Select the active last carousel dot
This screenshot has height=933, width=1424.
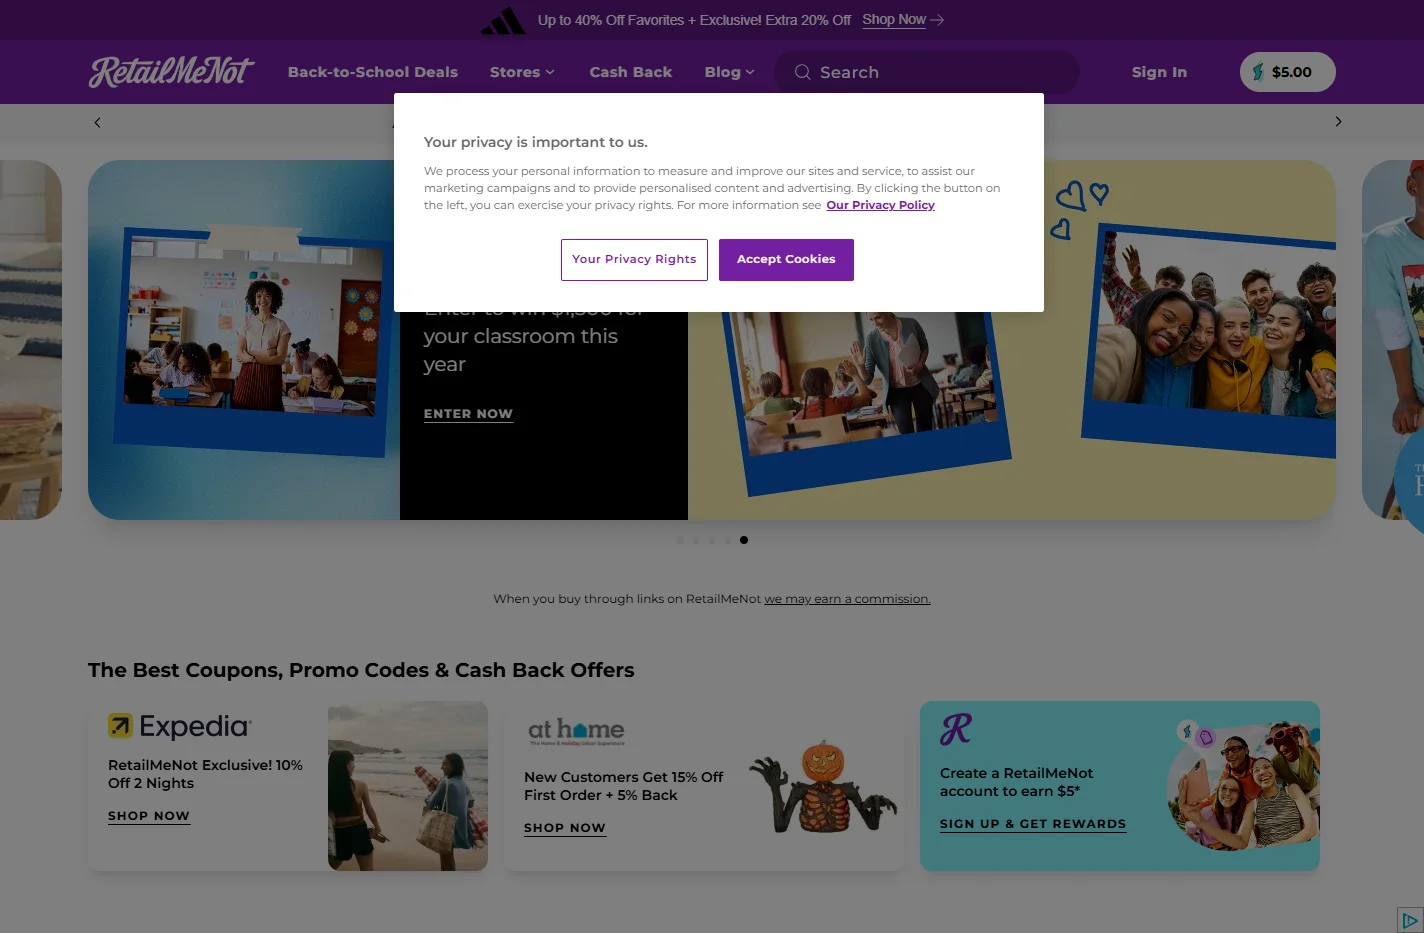pos(744,540)
